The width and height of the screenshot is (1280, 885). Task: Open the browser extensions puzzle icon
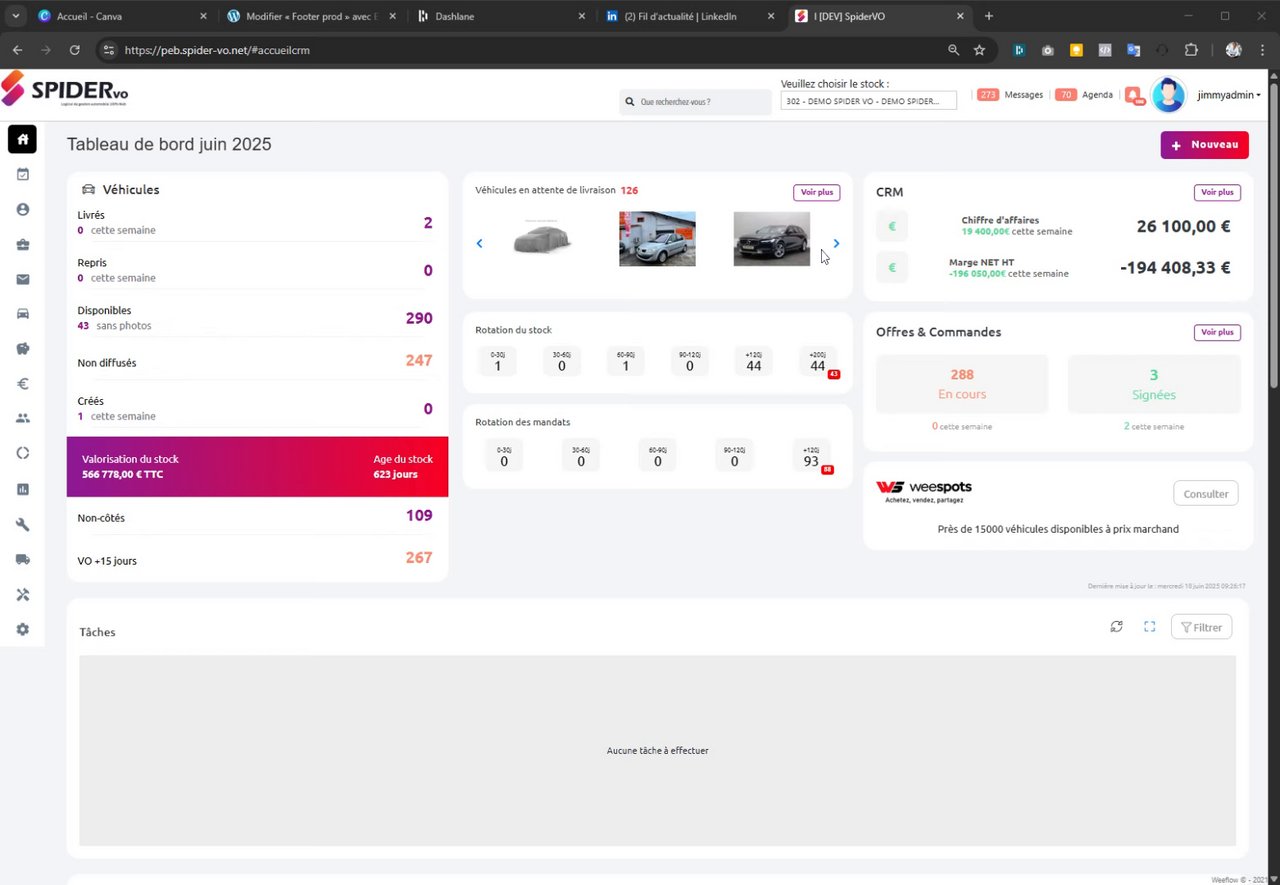pyautogui.click(x=1191, y=50)
